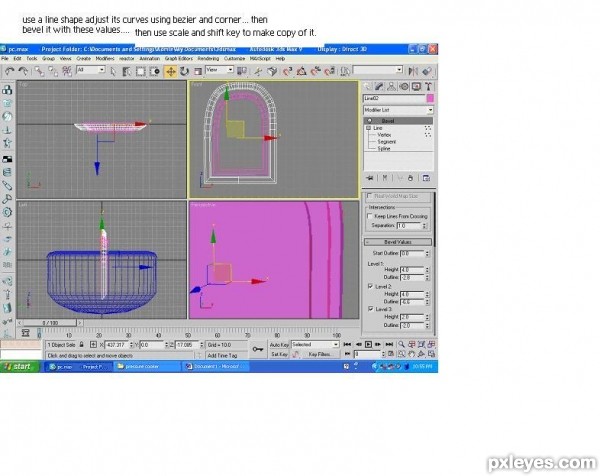Viewport: 600px width, 476px height.
Task: Toggle the 3D Snaps icon
Action: (x=287, y=71)
